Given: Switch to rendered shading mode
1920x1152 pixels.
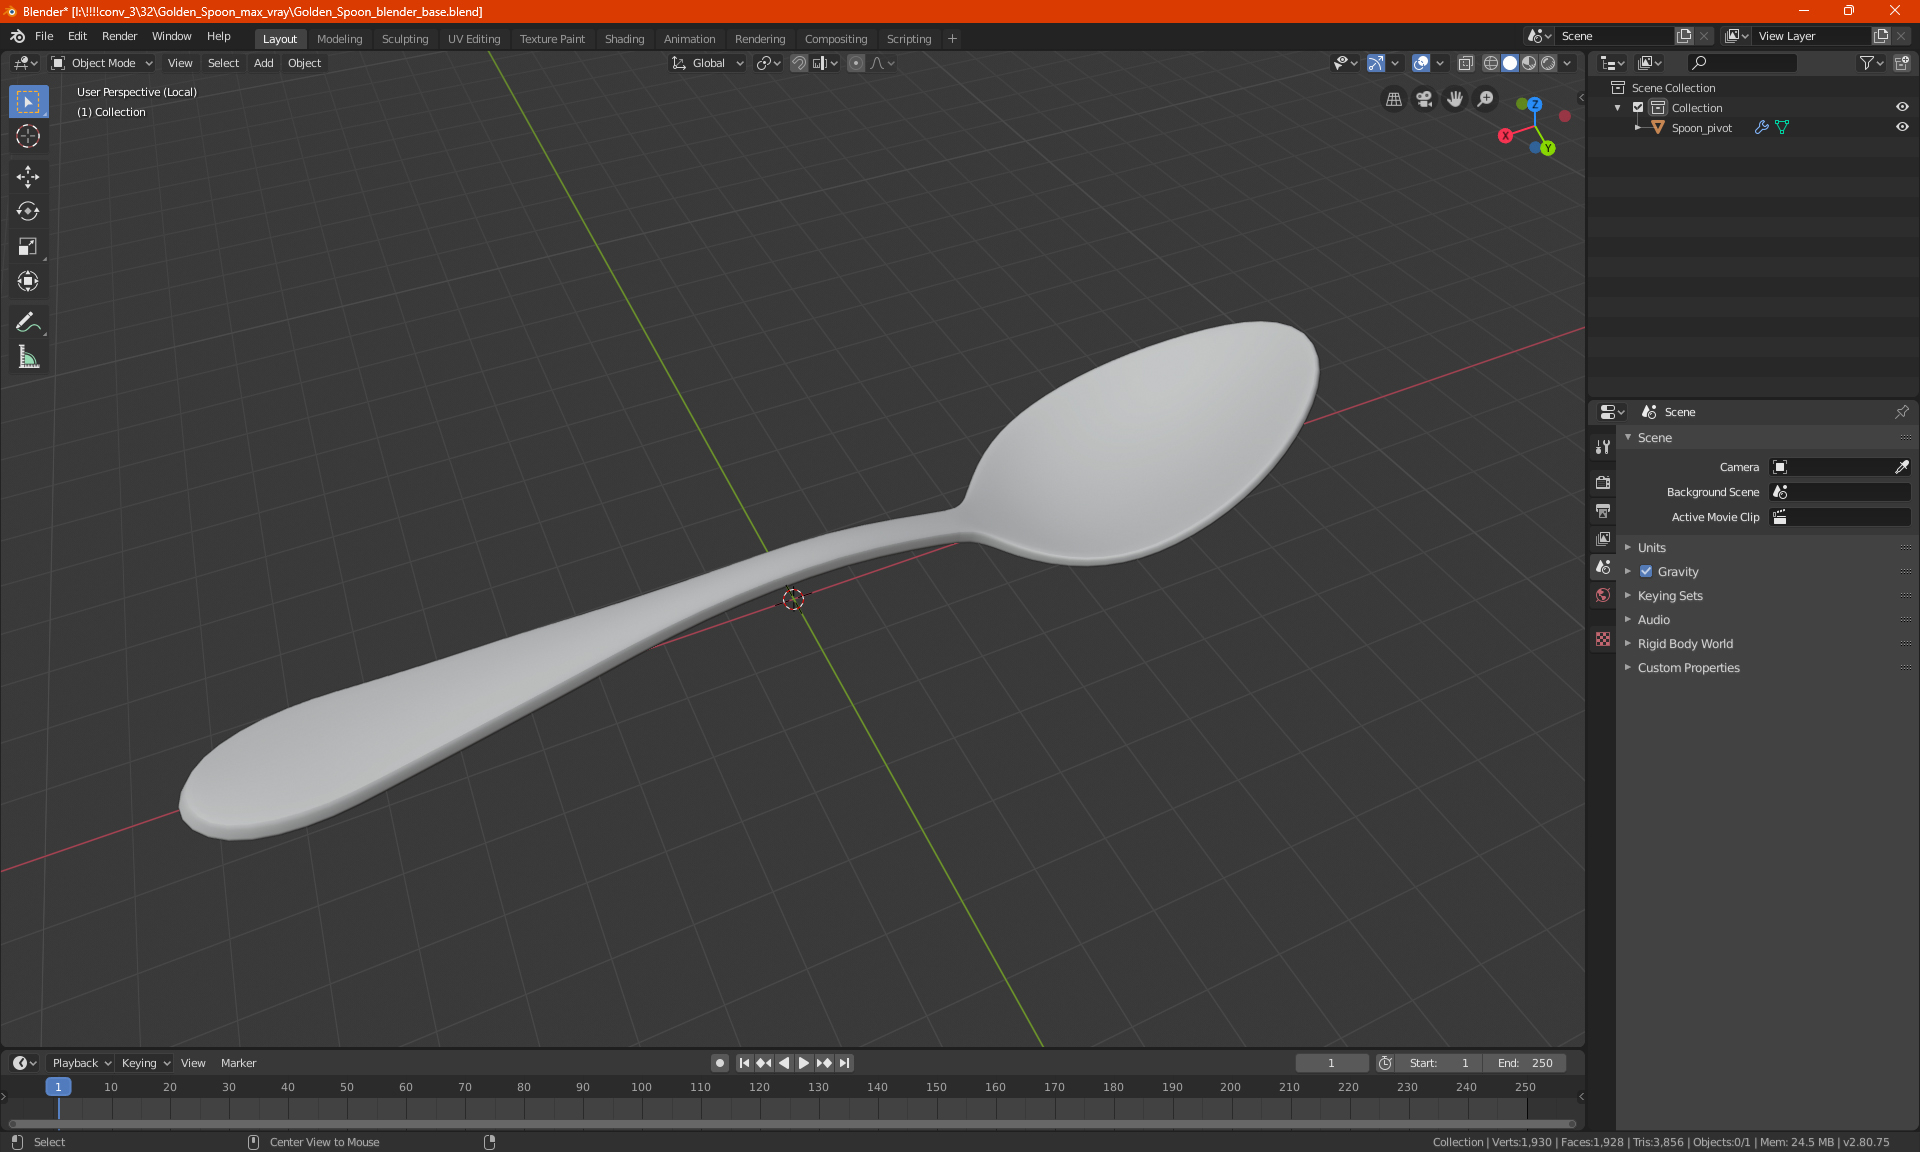Looking at the screenshot, I should (1548, 63).
